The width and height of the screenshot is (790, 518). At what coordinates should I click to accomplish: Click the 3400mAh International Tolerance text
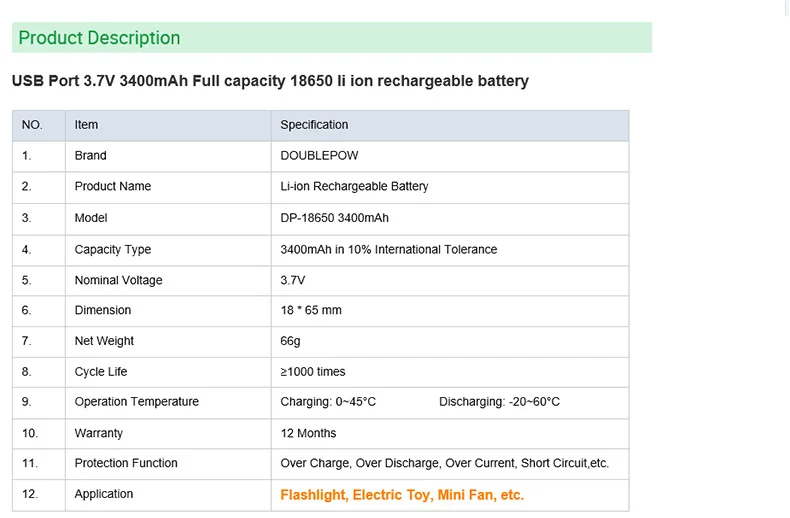[388, 249]
